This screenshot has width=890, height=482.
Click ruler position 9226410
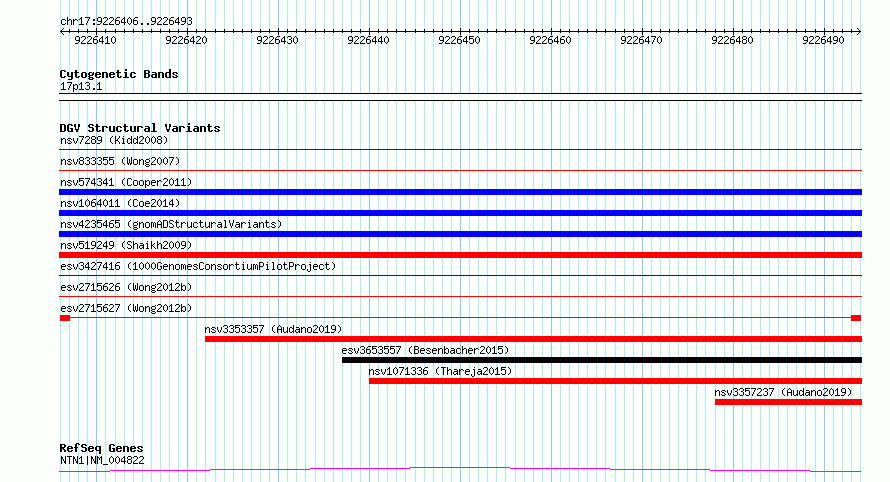click(95, 40)
